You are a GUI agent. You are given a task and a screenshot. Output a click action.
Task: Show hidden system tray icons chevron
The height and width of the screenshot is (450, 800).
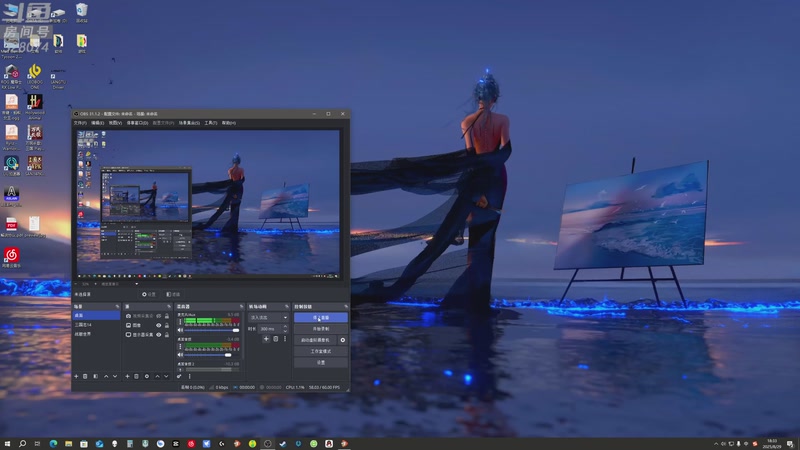(716, 444)
